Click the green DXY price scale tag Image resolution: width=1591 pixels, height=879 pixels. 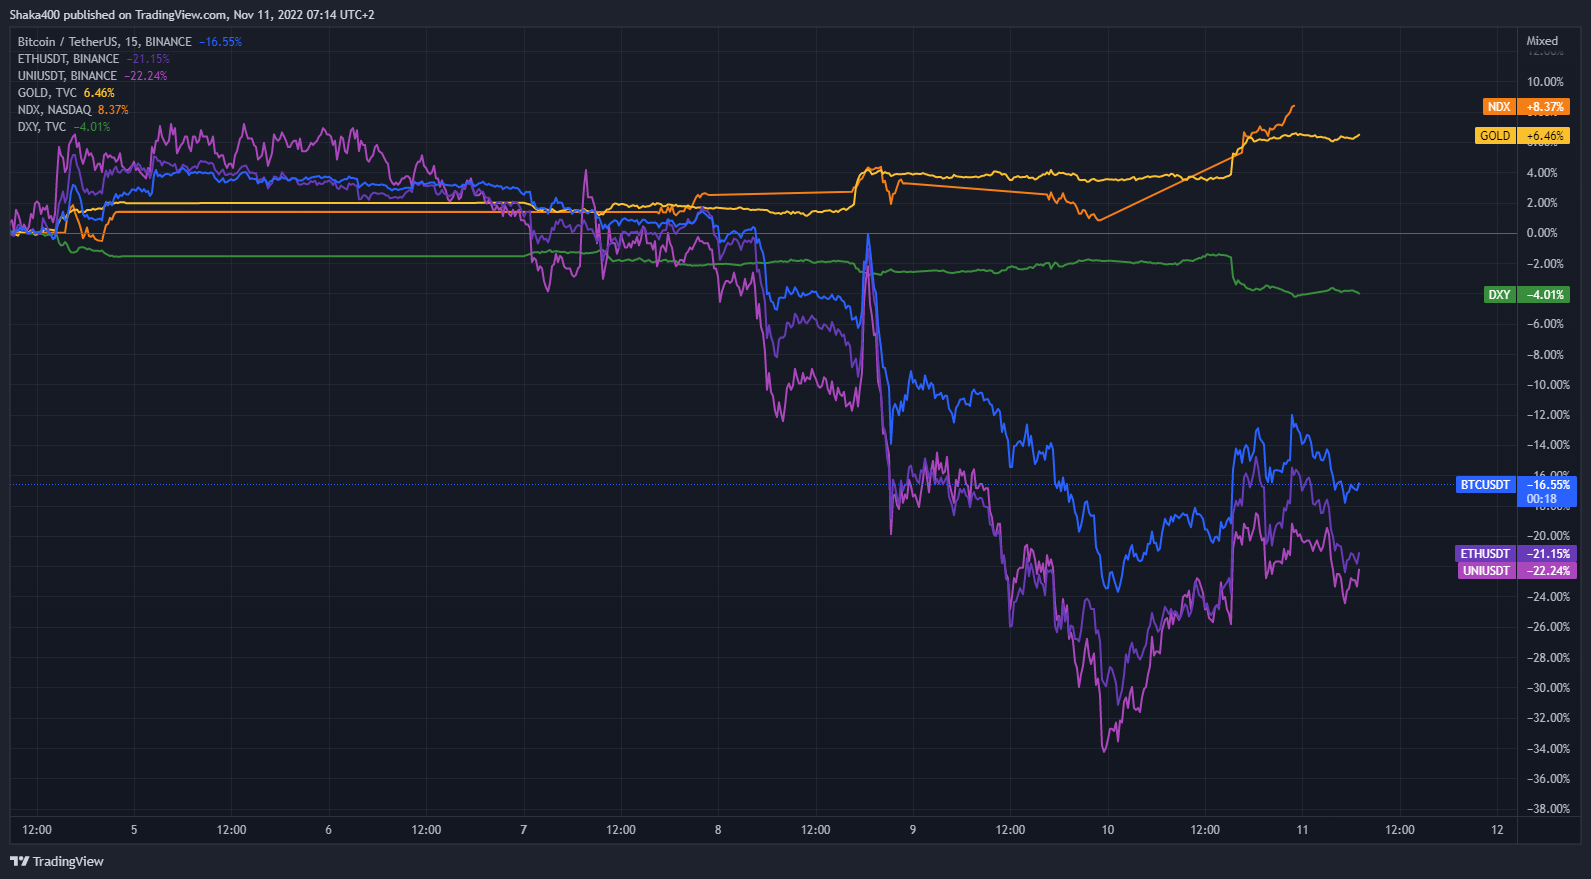click(1499, 295)
